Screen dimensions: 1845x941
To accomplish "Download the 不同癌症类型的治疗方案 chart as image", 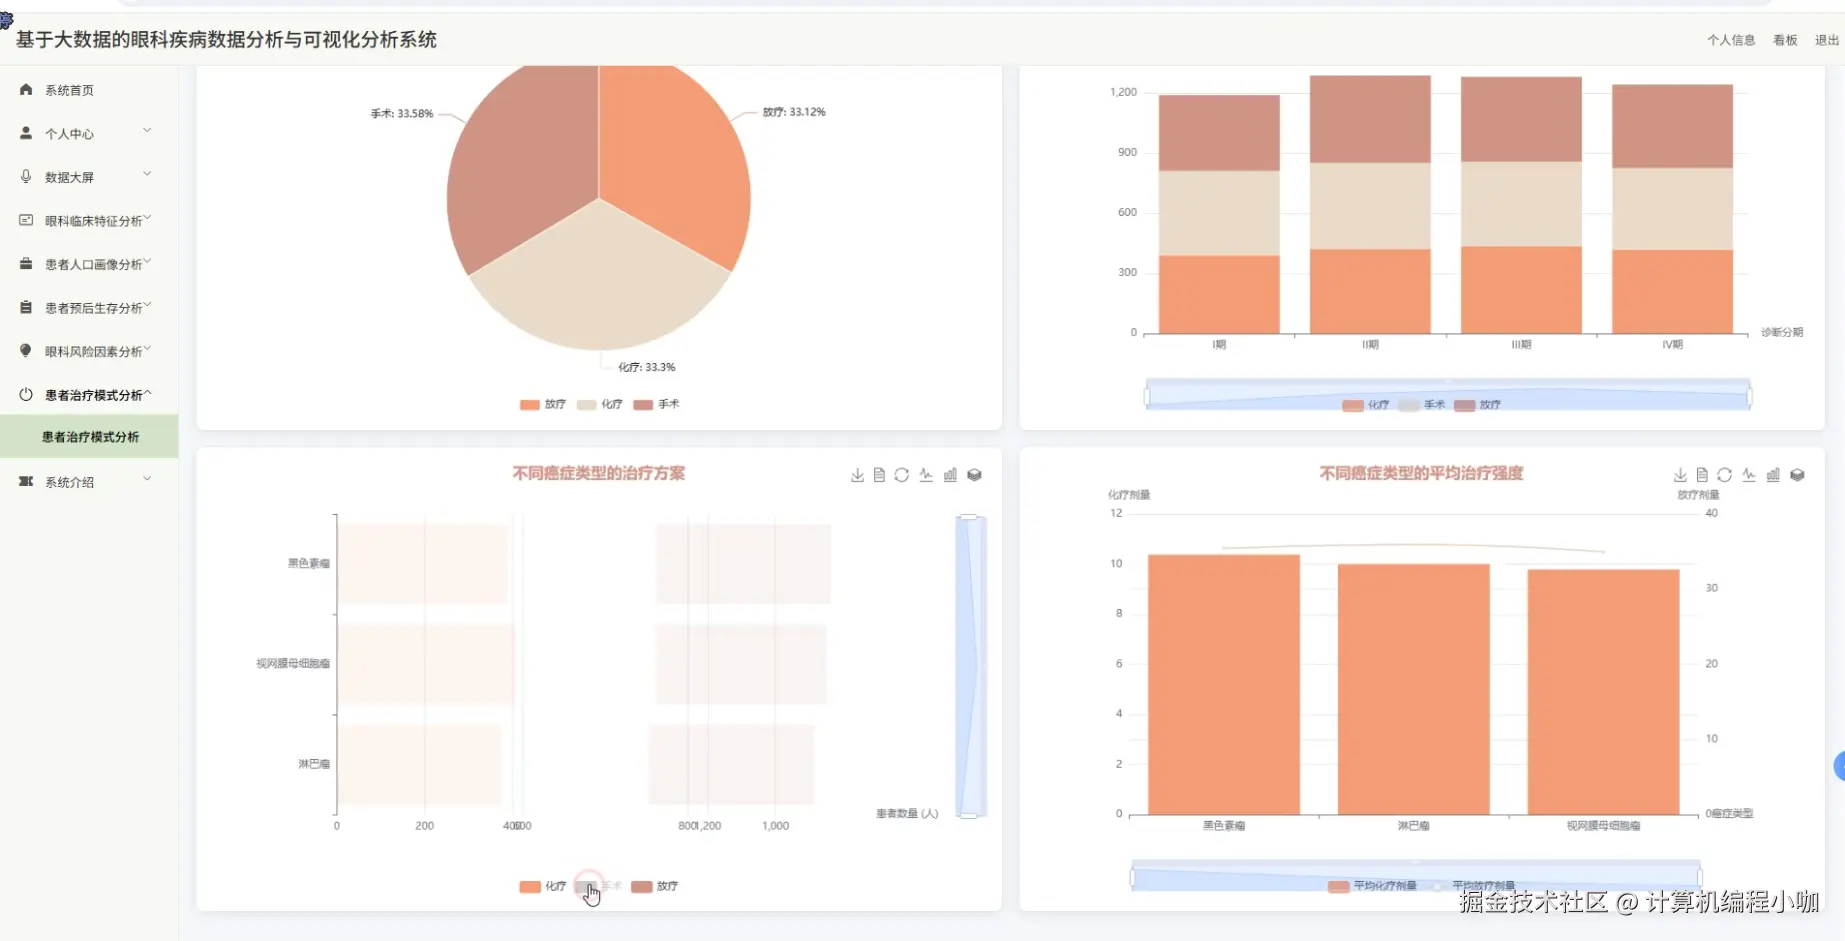I will pyautogui.click(x=857, y=475).
